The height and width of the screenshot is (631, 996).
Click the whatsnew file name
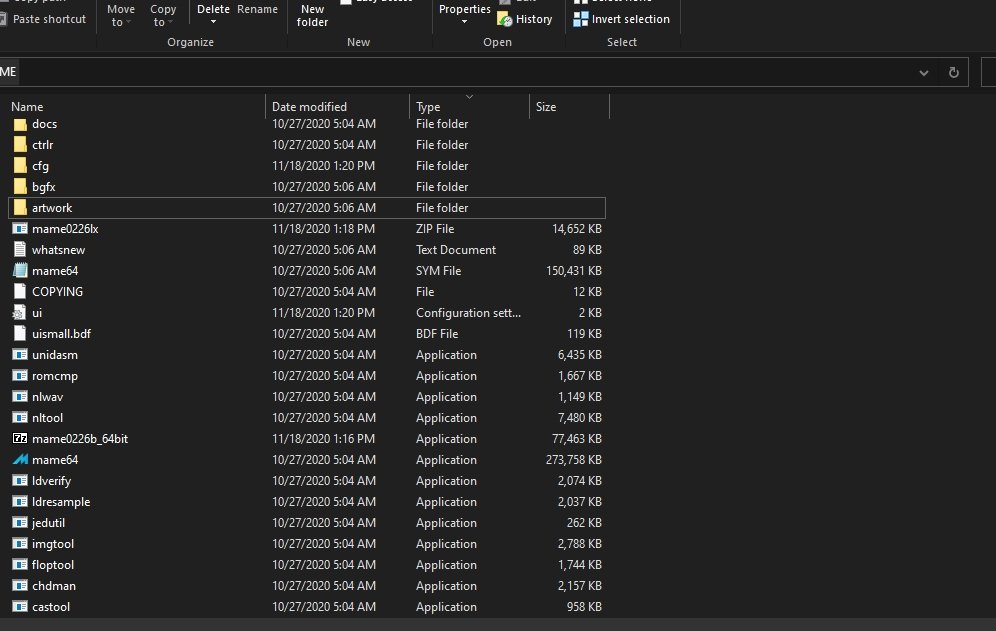point(58,250)
